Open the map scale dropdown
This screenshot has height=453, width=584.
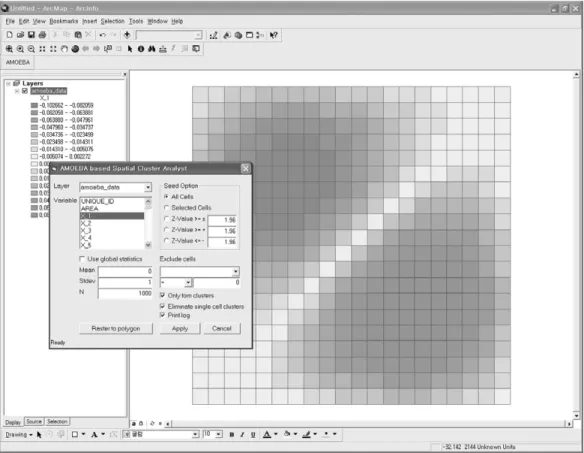coord(198,35)
